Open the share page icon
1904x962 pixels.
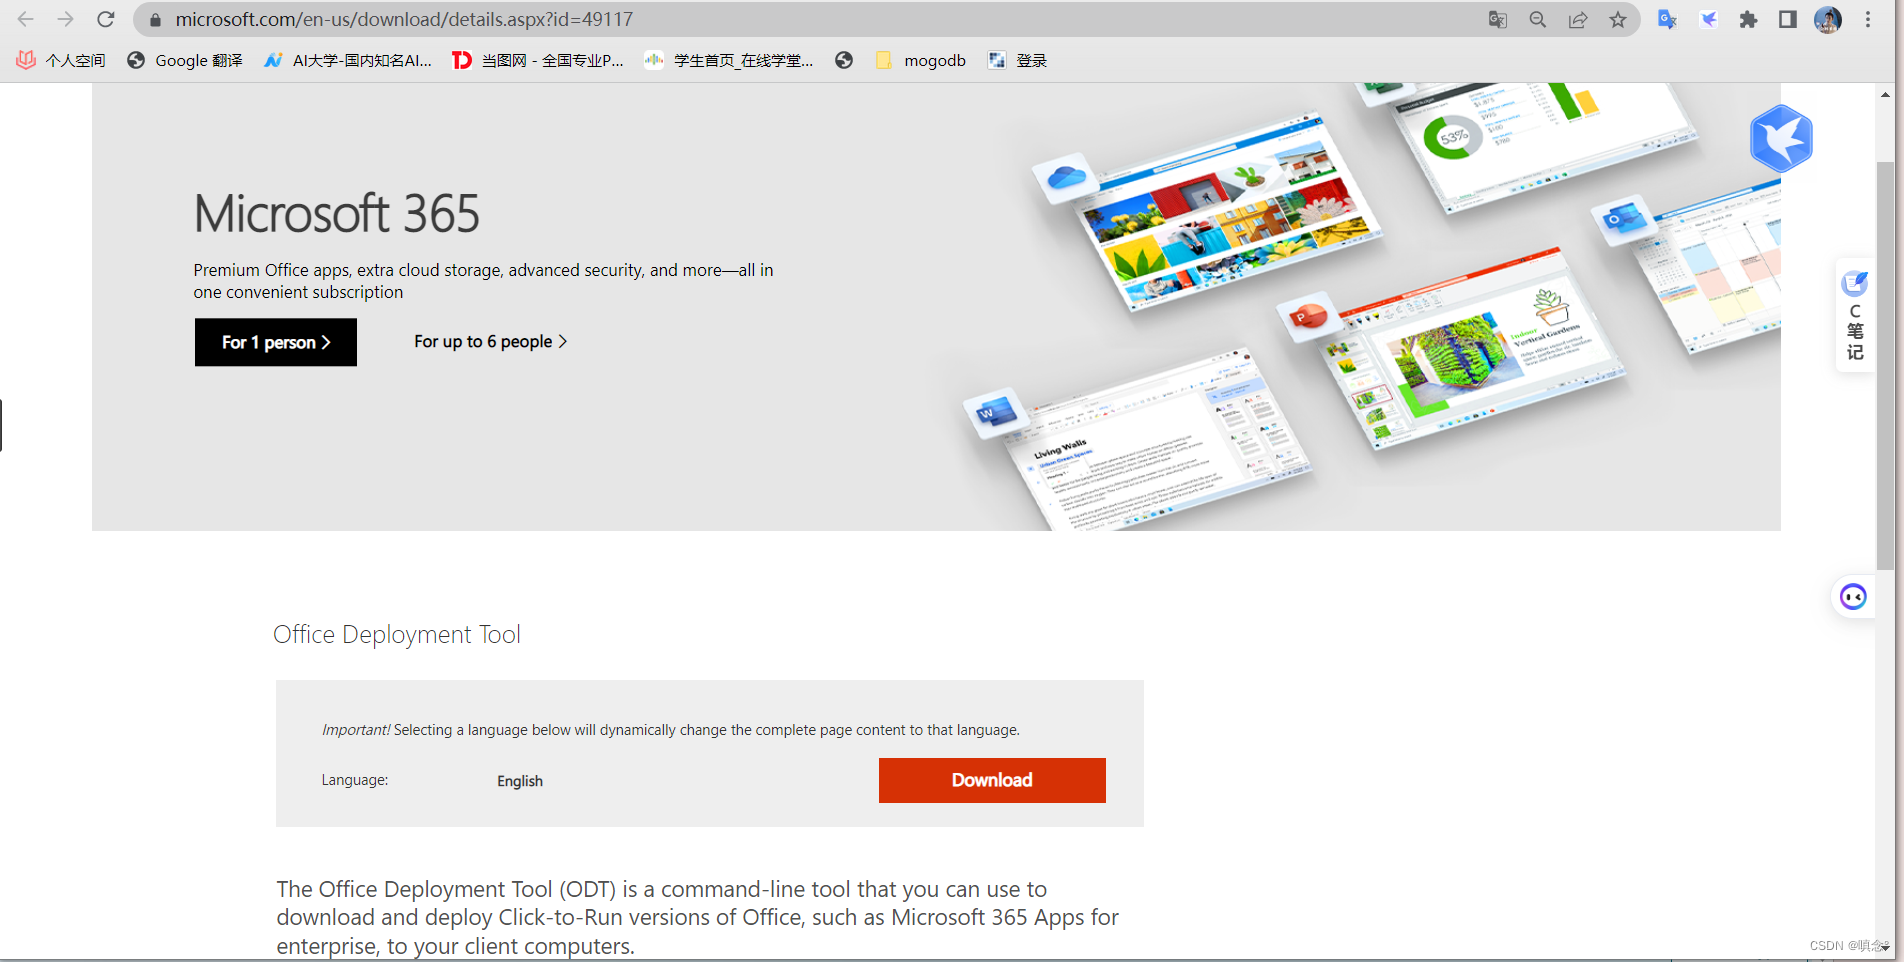point(1577,19)
